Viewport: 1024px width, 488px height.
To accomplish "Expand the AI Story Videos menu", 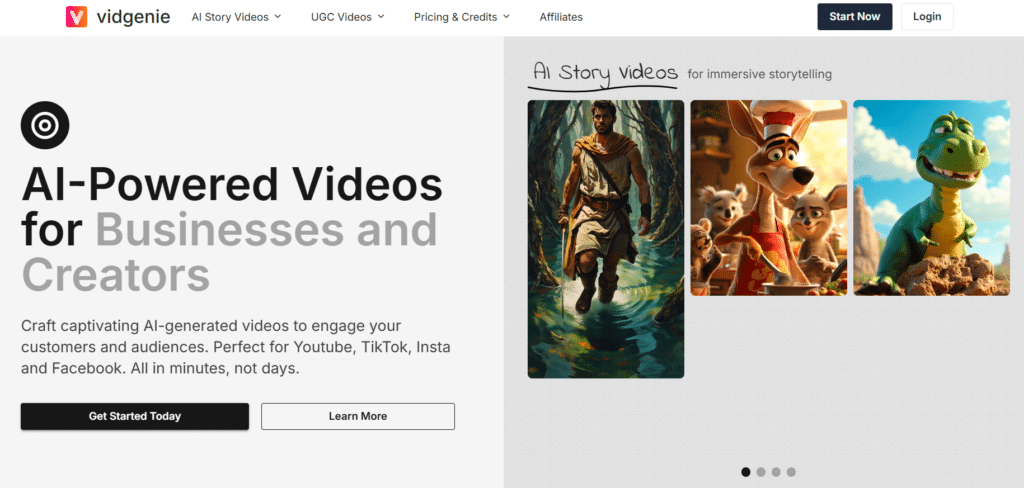I will click(236, 17).
